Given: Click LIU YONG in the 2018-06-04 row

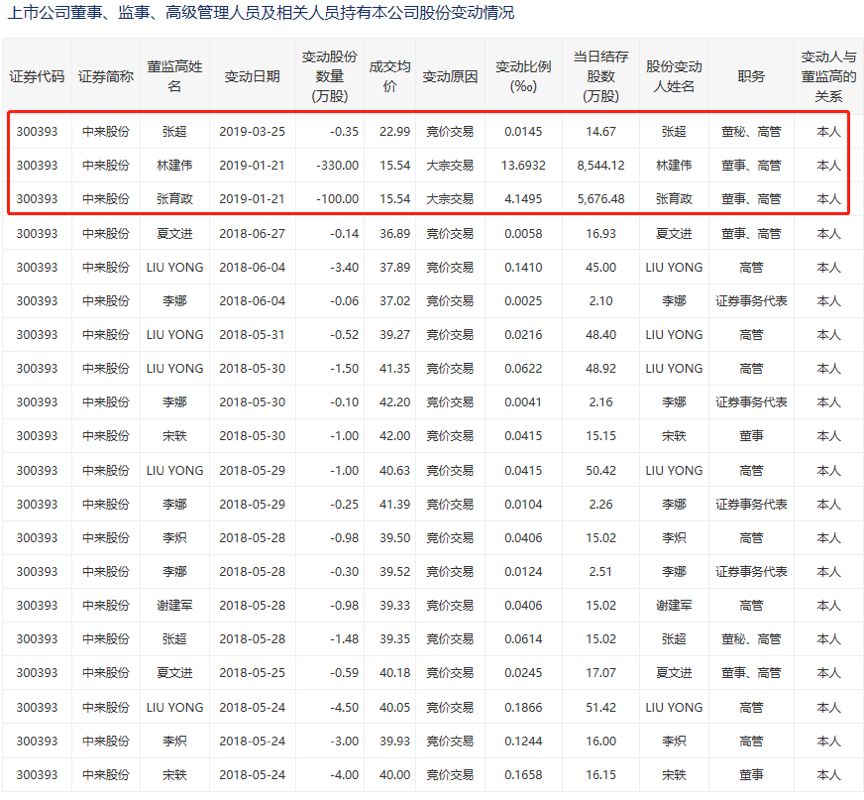Looking at the screenshot, I should pos(177,267).
